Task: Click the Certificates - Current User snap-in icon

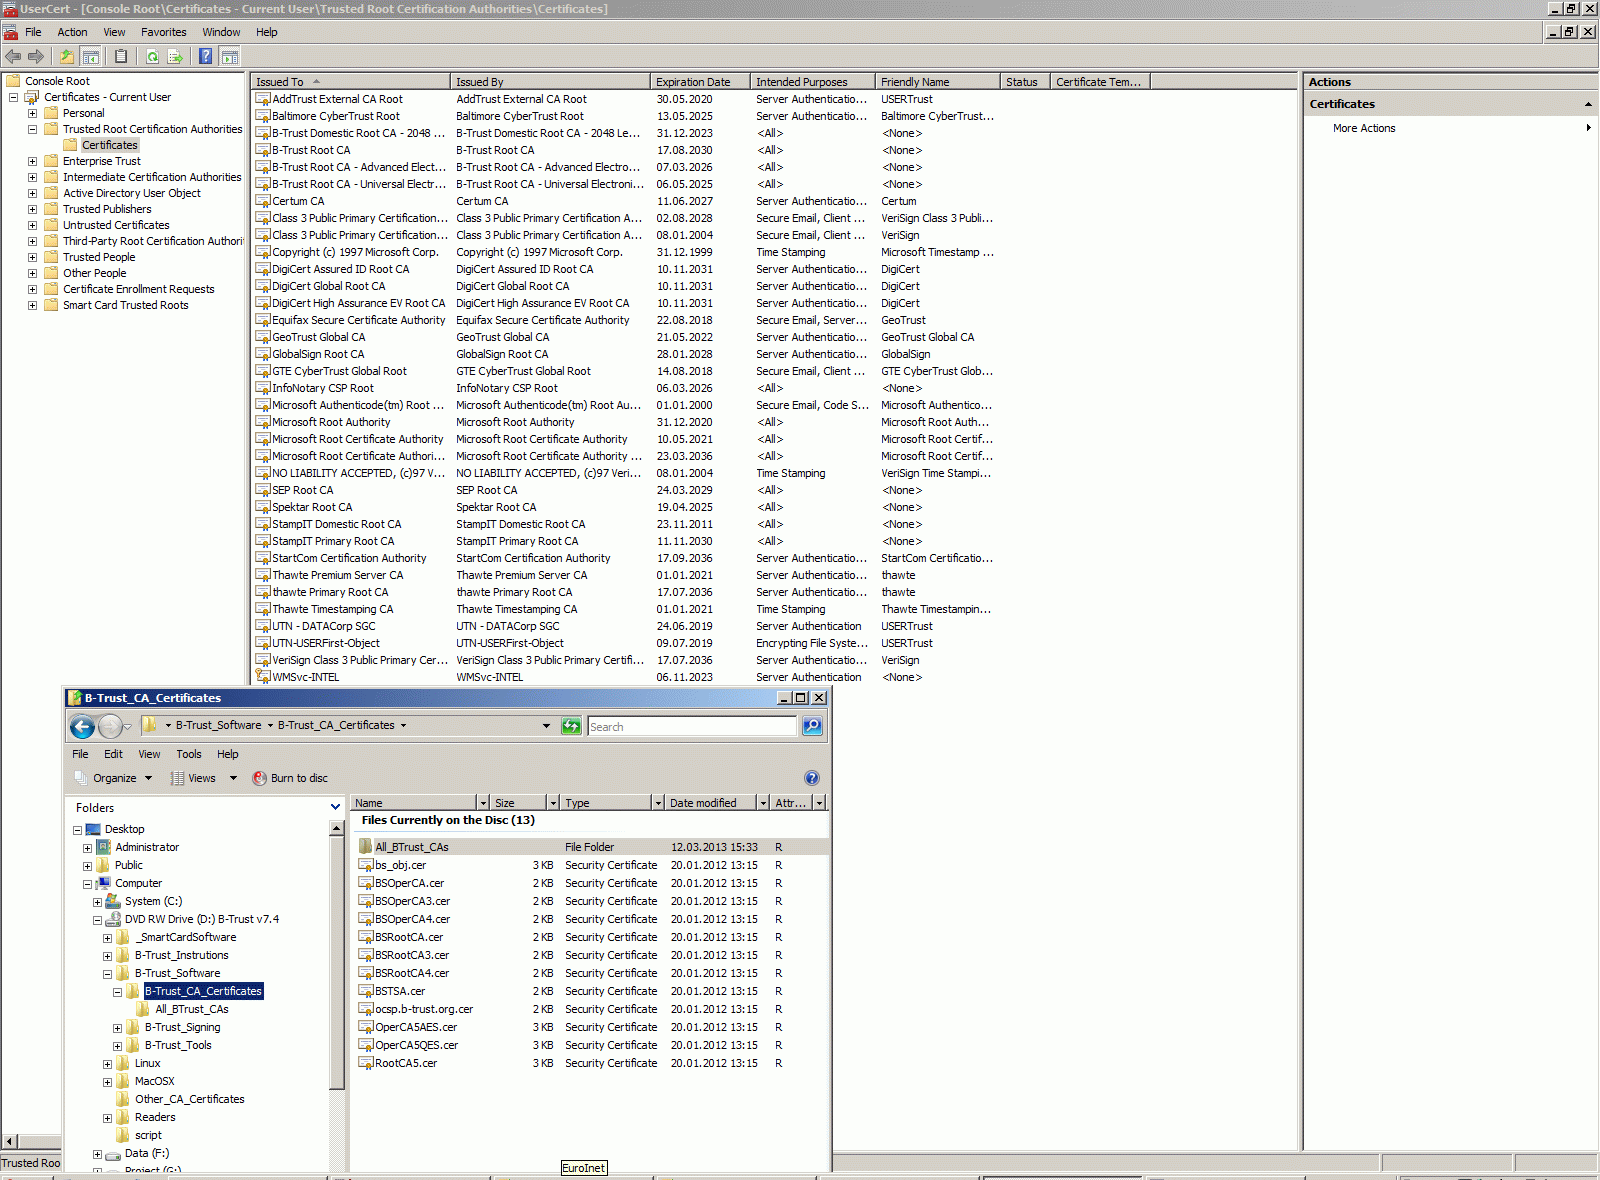Action: click(x=32, y=97)
